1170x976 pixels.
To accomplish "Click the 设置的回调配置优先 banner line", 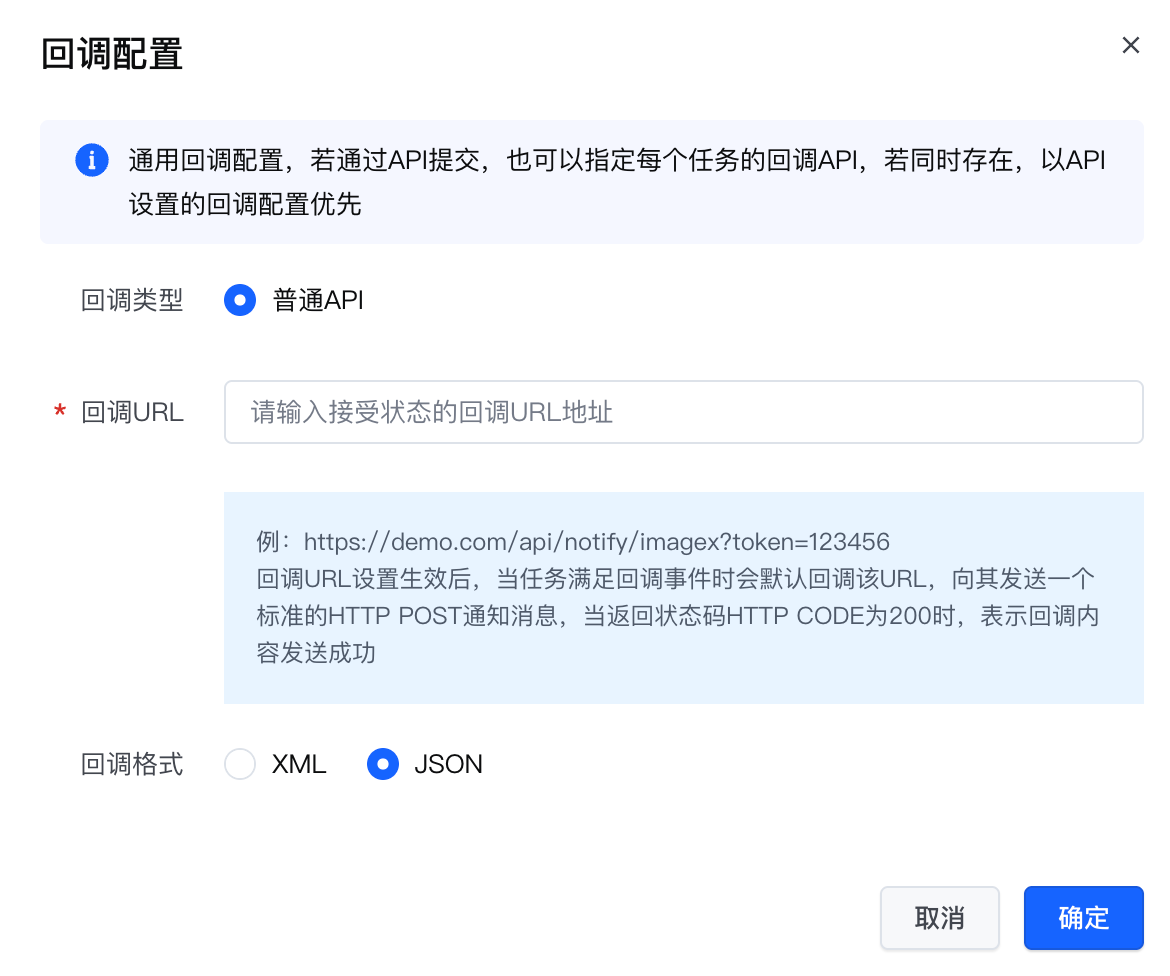I will pos(245,205).
